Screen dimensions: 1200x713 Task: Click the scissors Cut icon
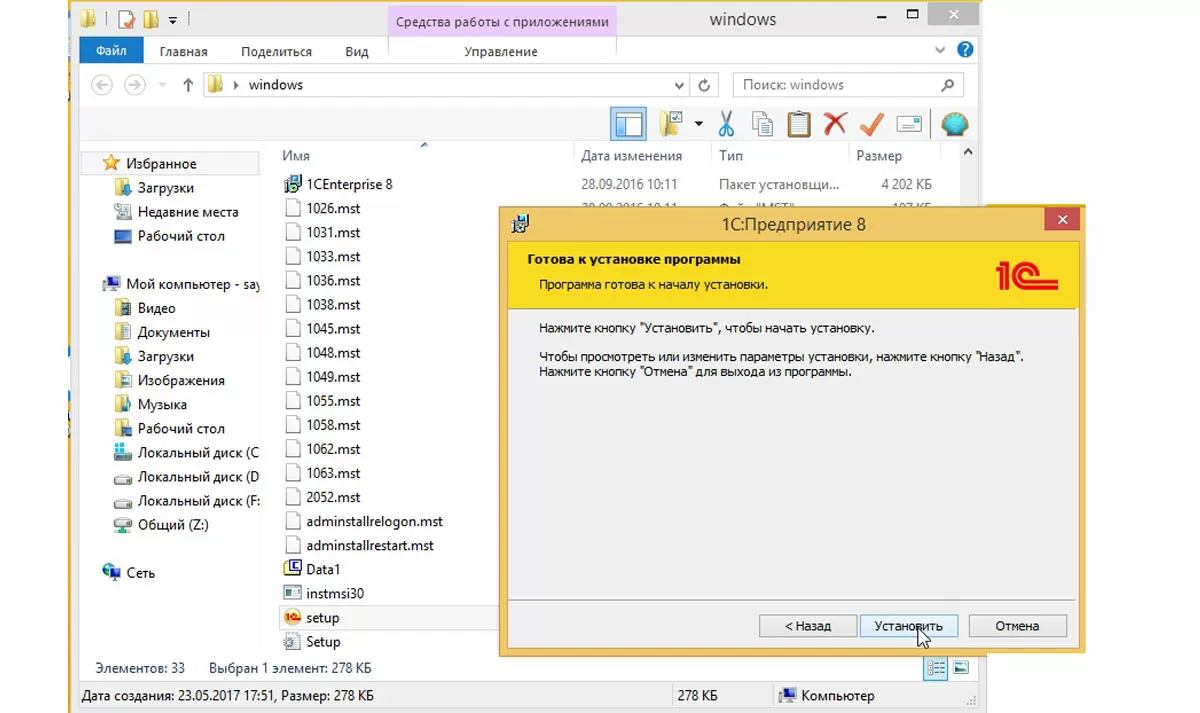tap(726, 124)
